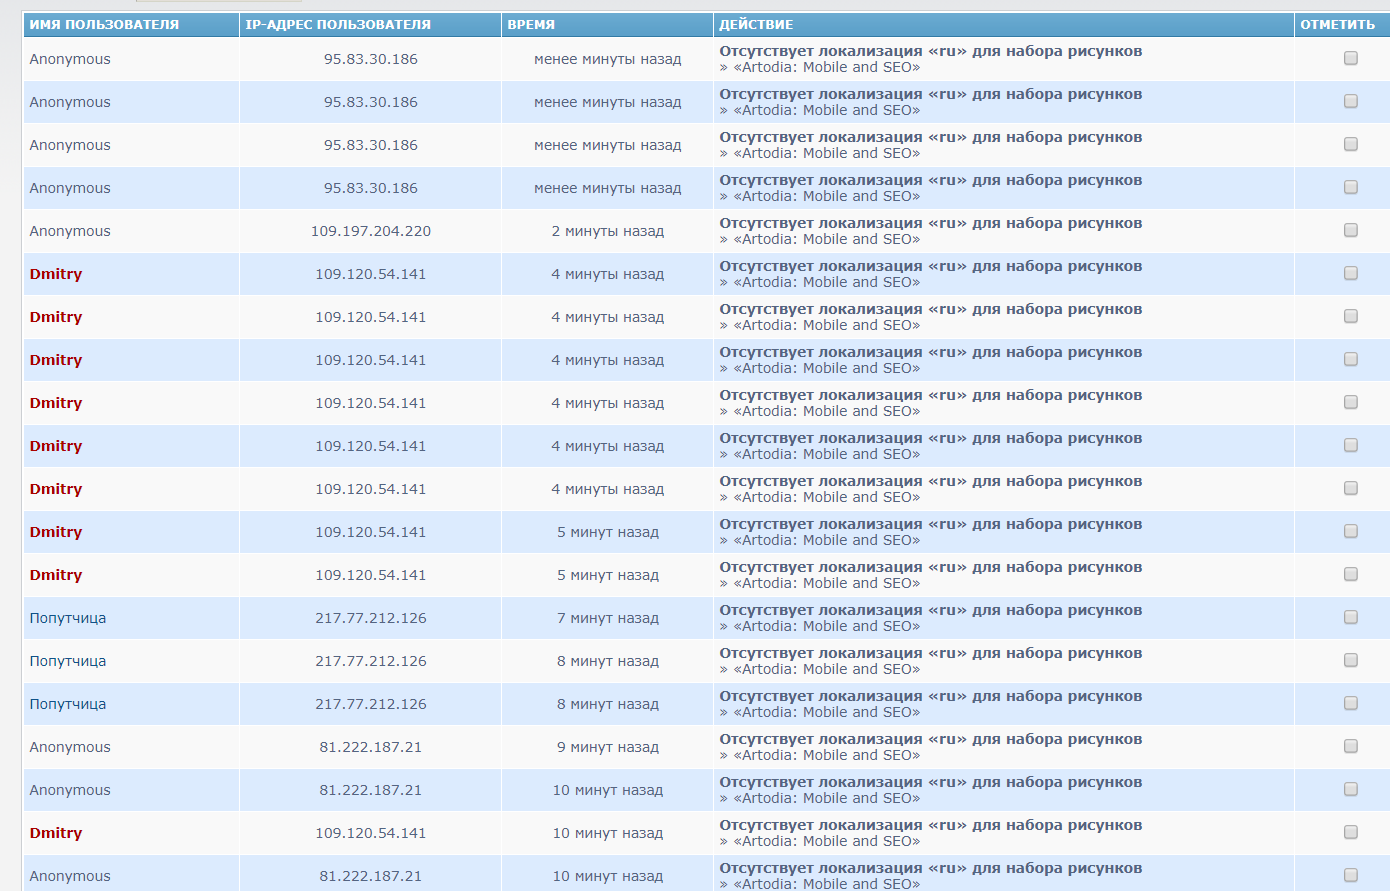
Task: Click 'Отсутствует локализация' action in the 7 минут назад row
Action: 930,610
